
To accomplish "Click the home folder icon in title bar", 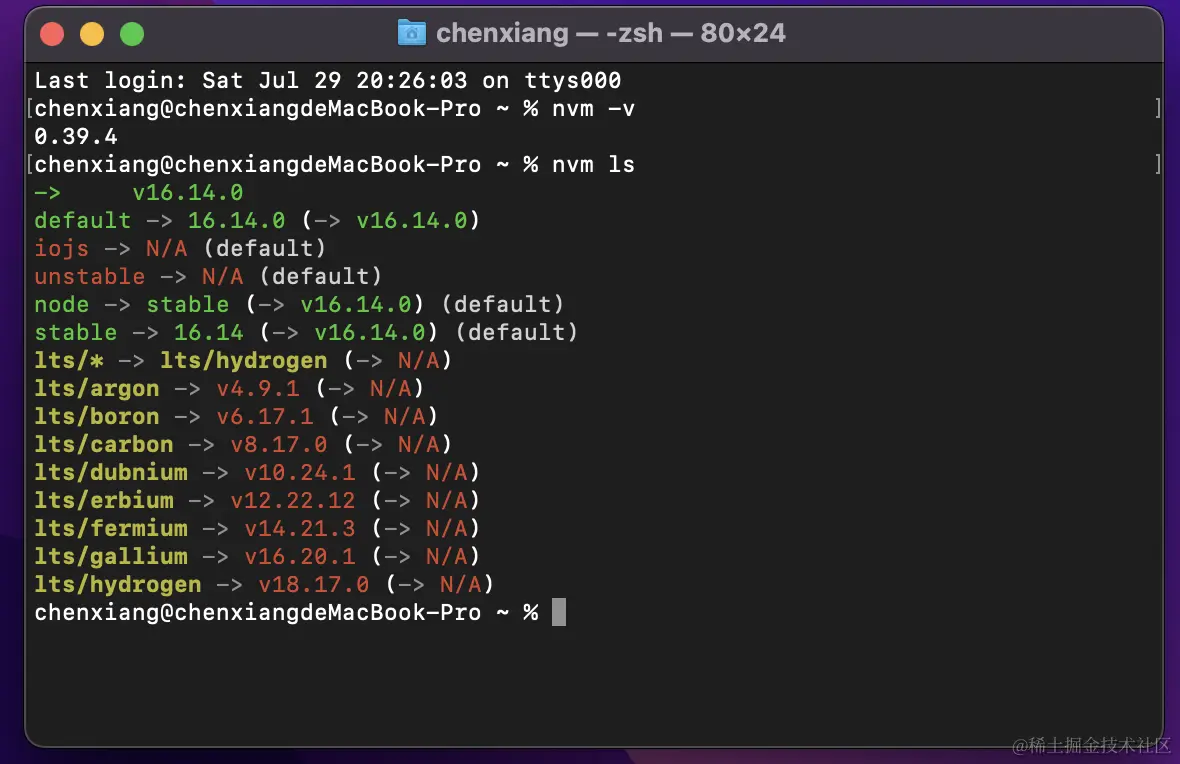I will pyautogui.click(x=412, y=33).
